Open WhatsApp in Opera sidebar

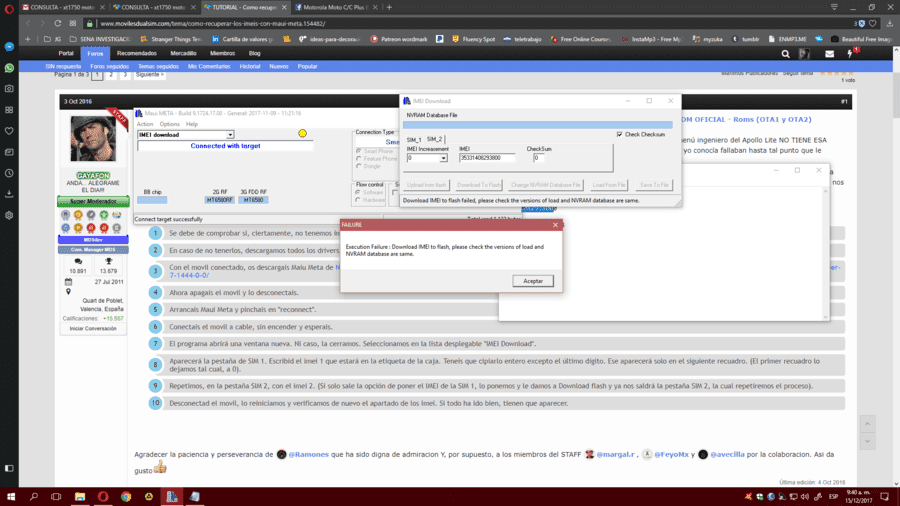pyautogui.click(x=9, y=68)
